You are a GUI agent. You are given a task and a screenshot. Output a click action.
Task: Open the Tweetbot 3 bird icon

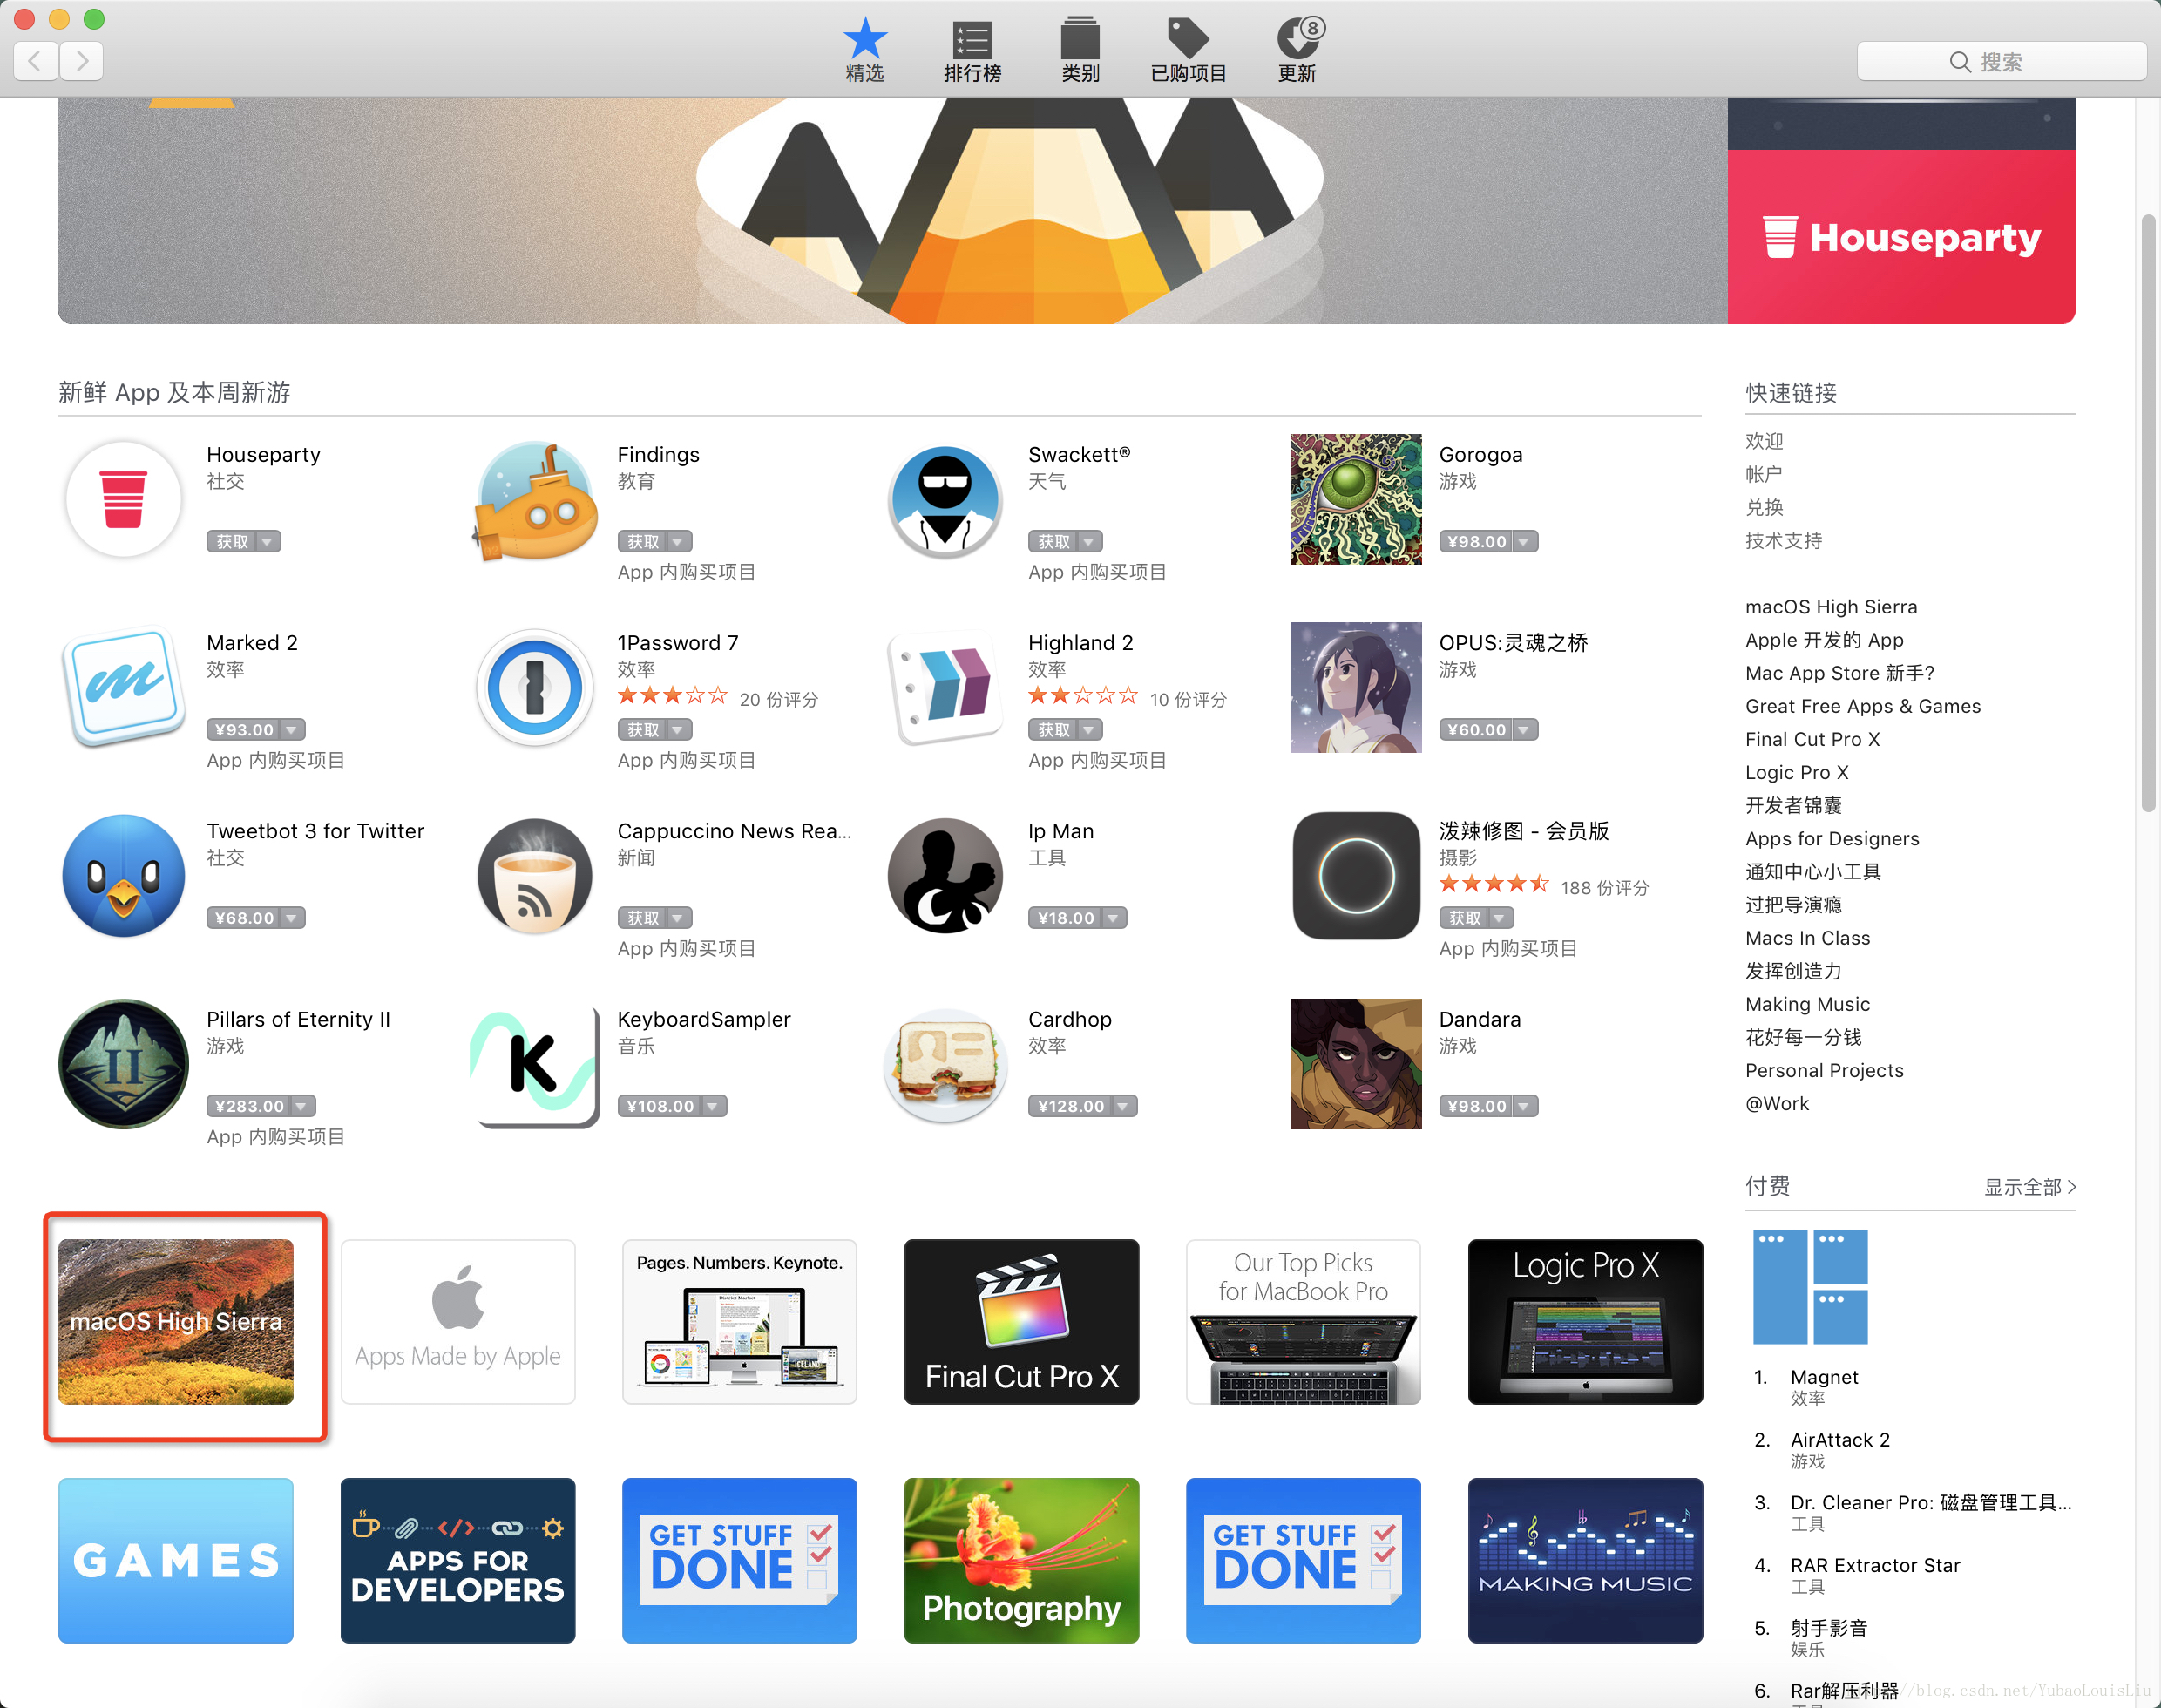pos(123,875)
